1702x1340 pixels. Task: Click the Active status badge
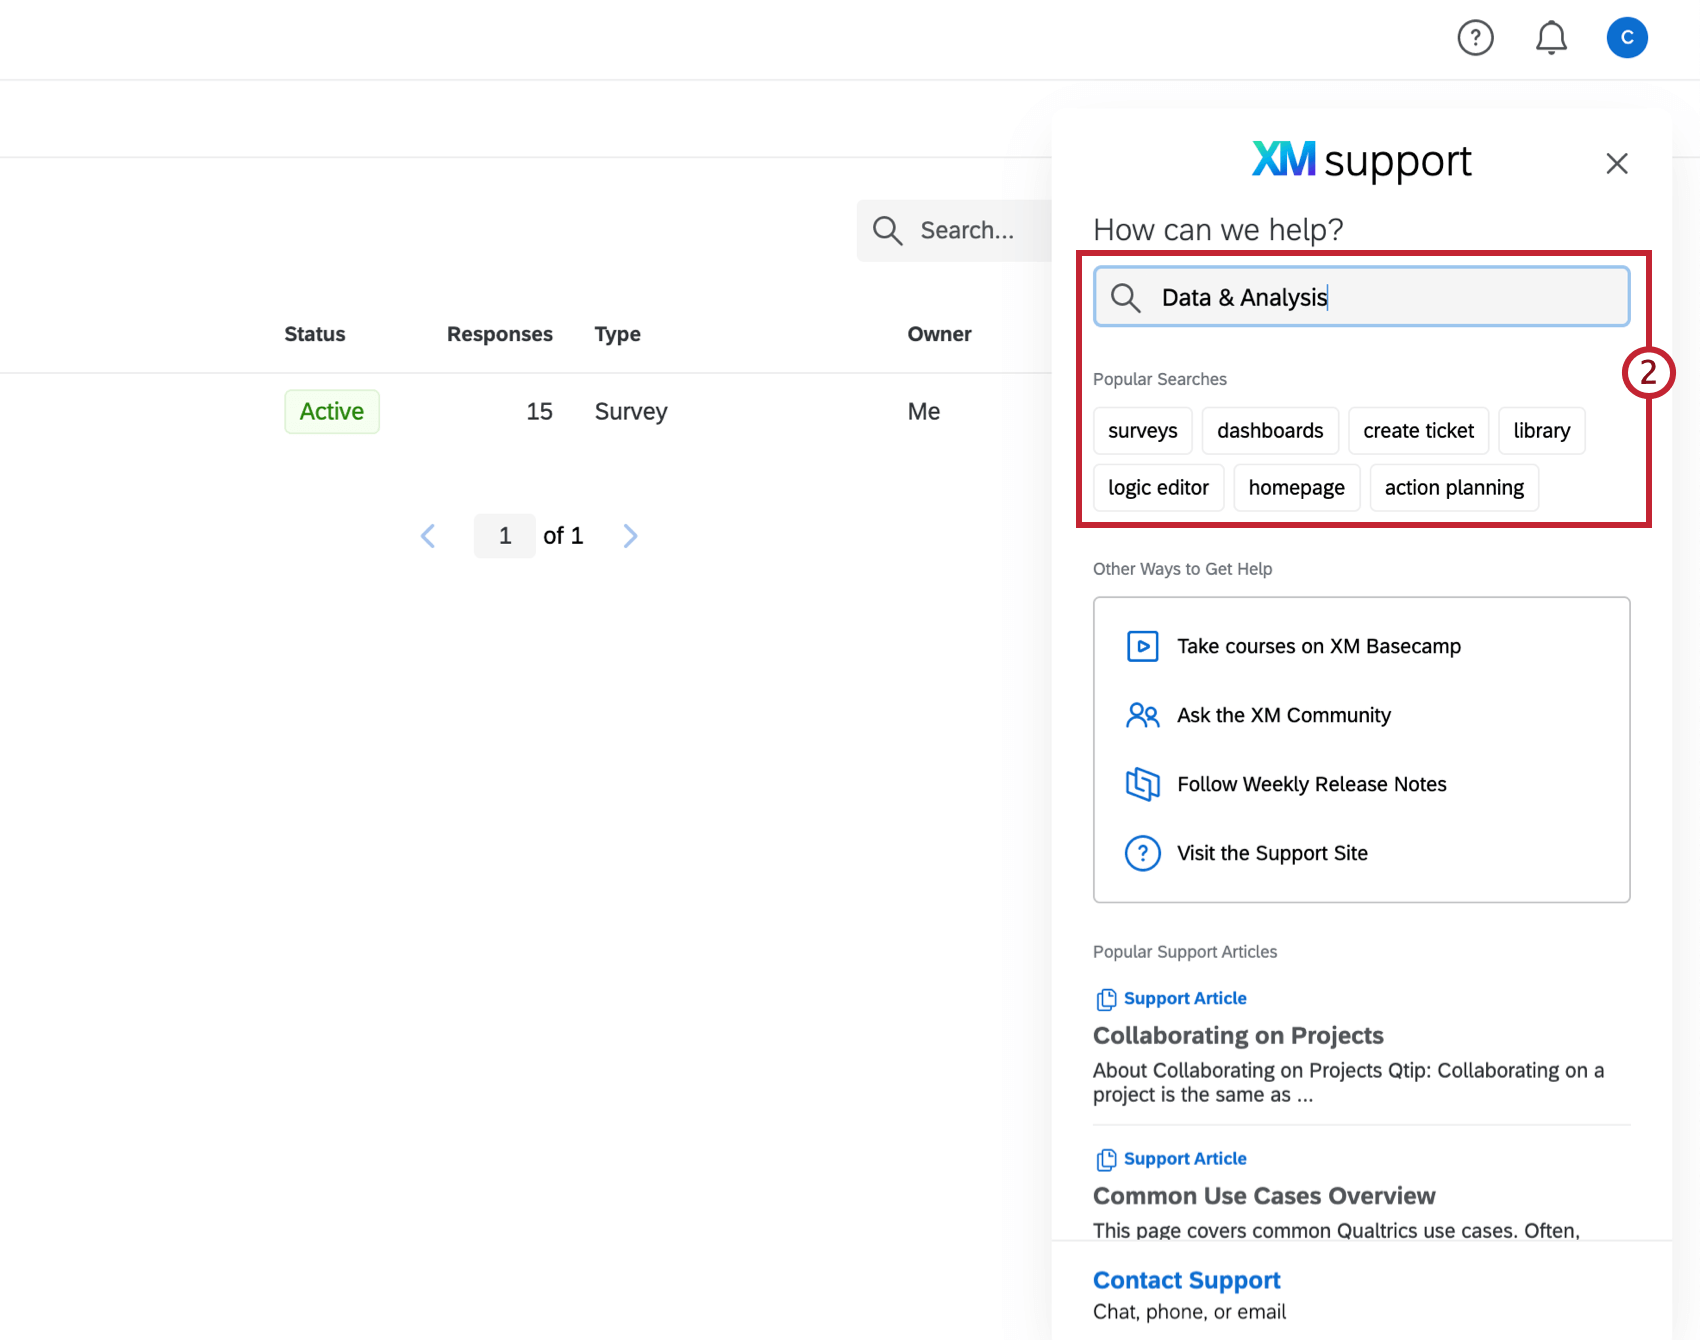332,412
